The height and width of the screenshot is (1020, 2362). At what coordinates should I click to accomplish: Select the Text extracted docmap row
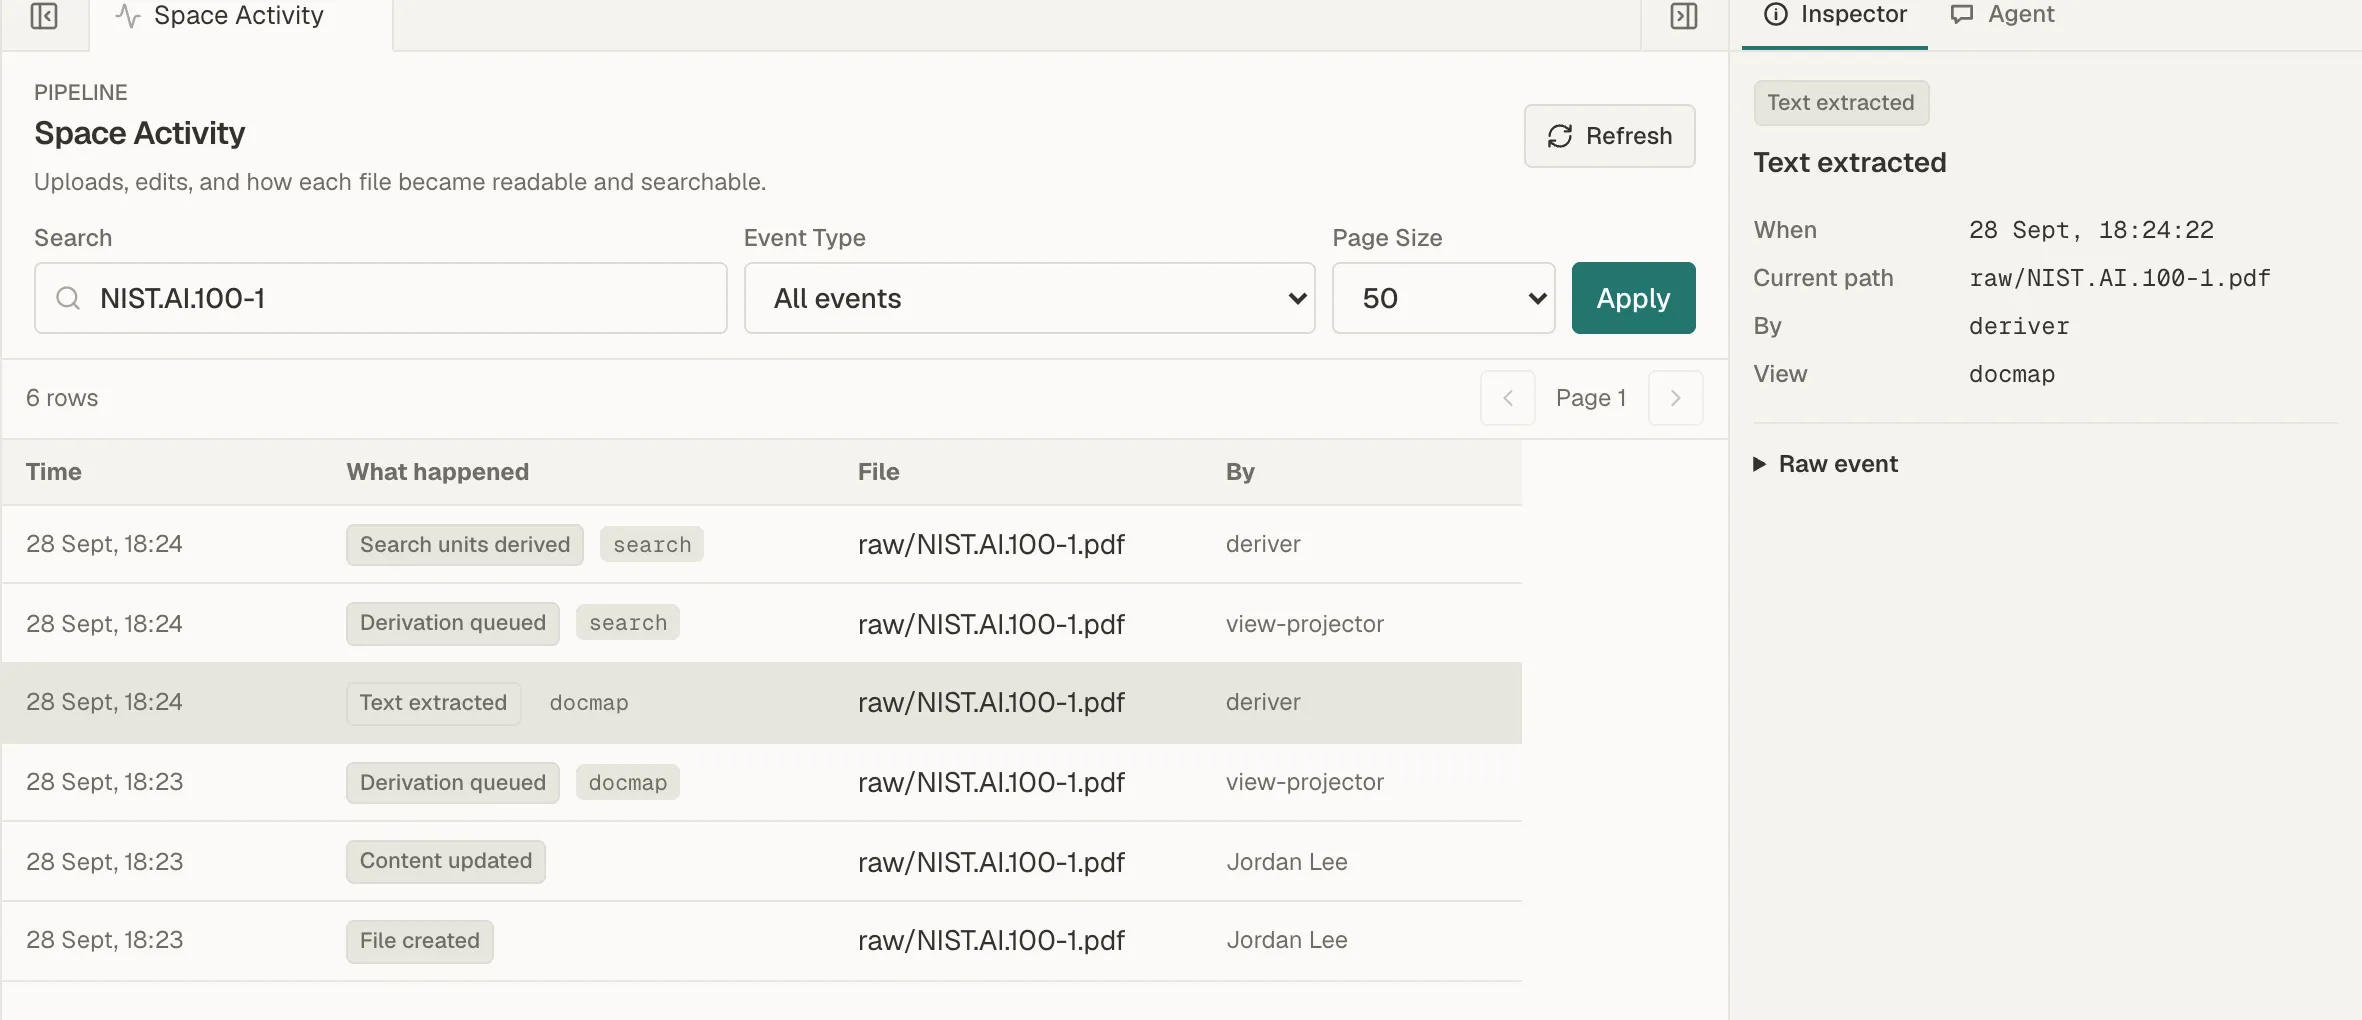pos(762,703)
